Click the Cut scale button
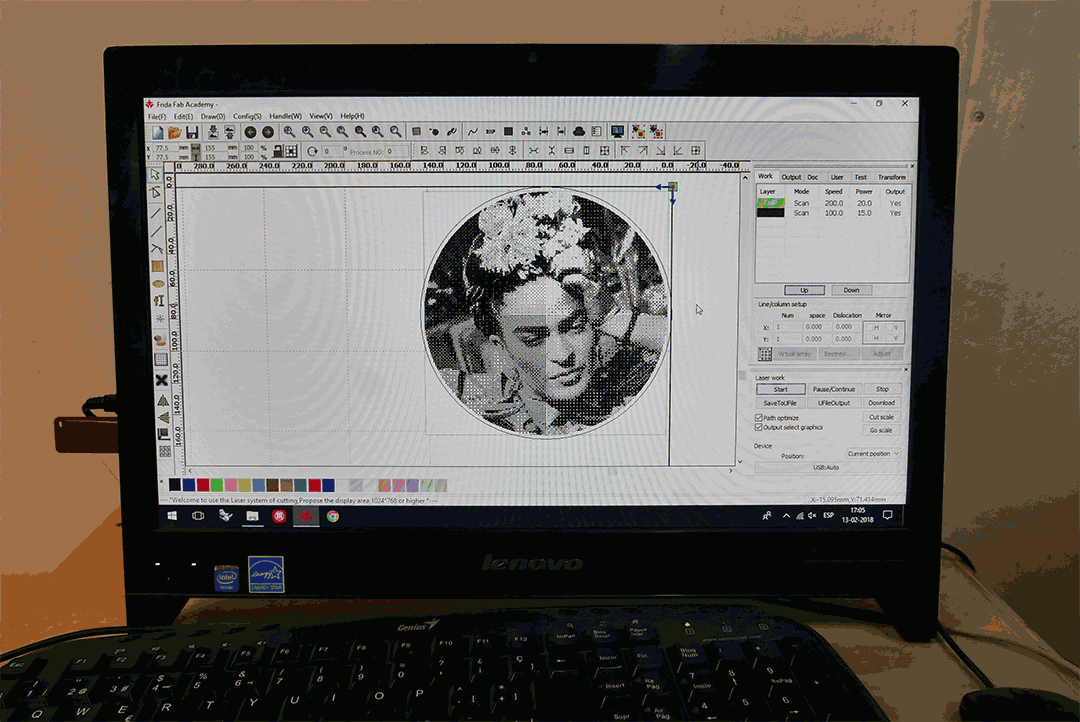The image size is (1080, 722). click(x=881, y=417)
